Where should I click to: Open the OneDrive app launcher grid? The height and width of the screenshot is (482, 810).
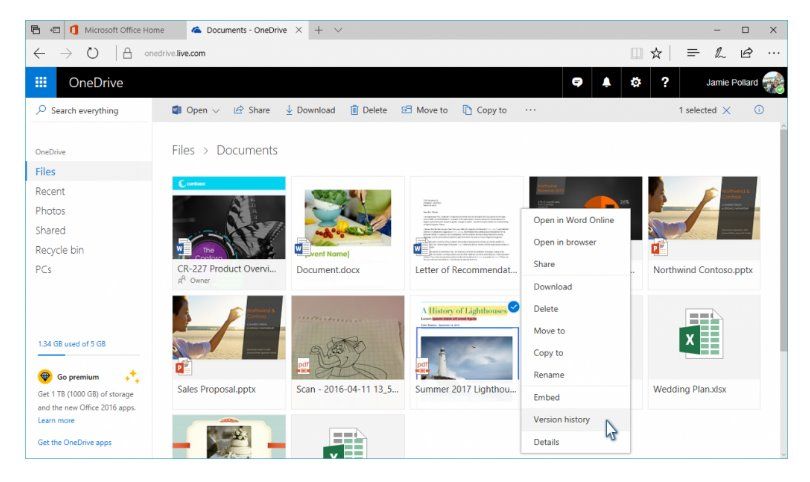[x=41, y=82]
